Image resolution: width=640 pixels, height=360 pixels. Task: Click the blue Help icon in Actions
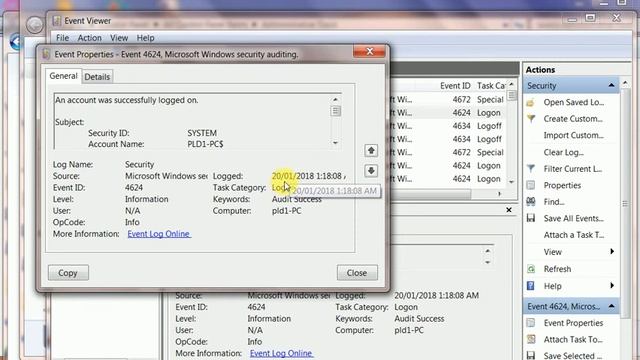point(531,286)
